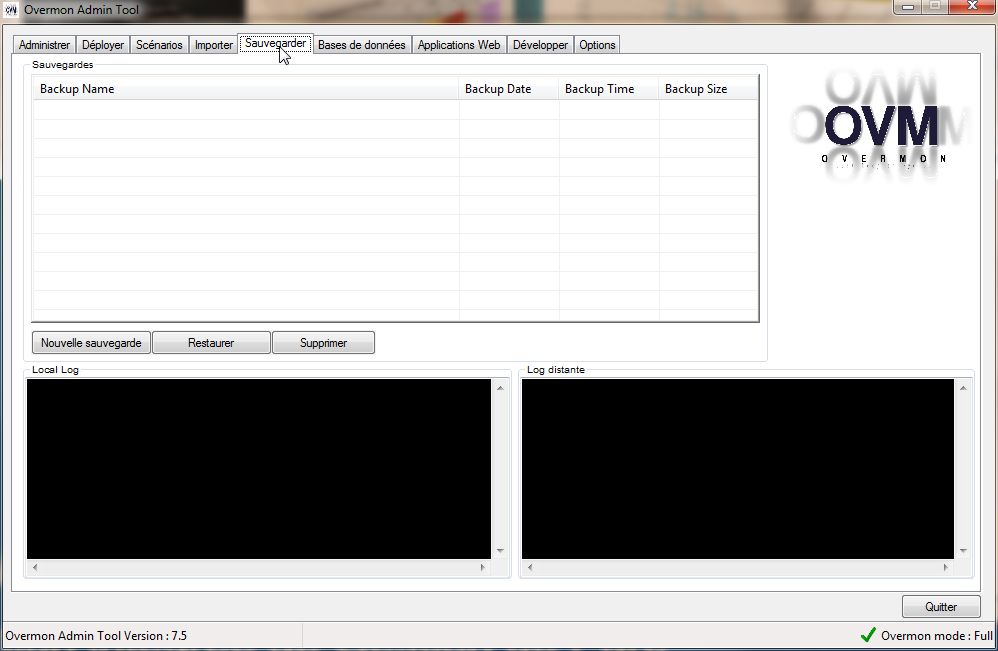Click Quitter to exit the tool

point(940,607)
